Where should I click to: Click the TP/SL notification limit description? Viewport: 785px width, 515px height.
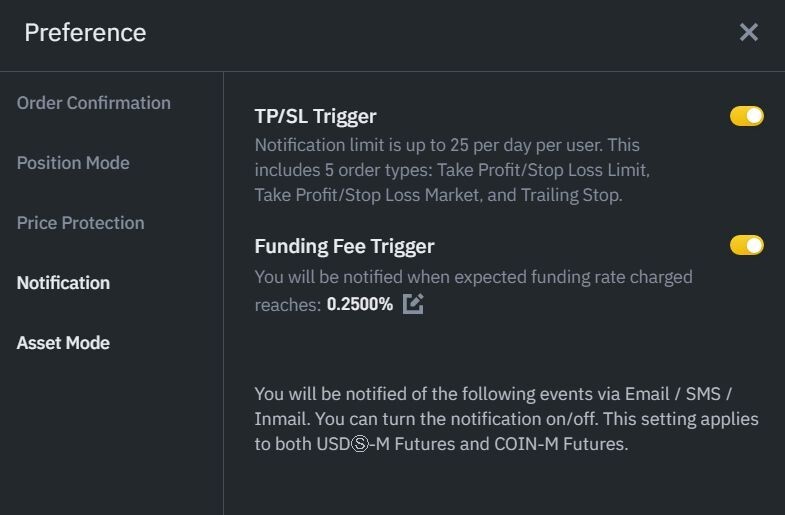pos(452,170)
